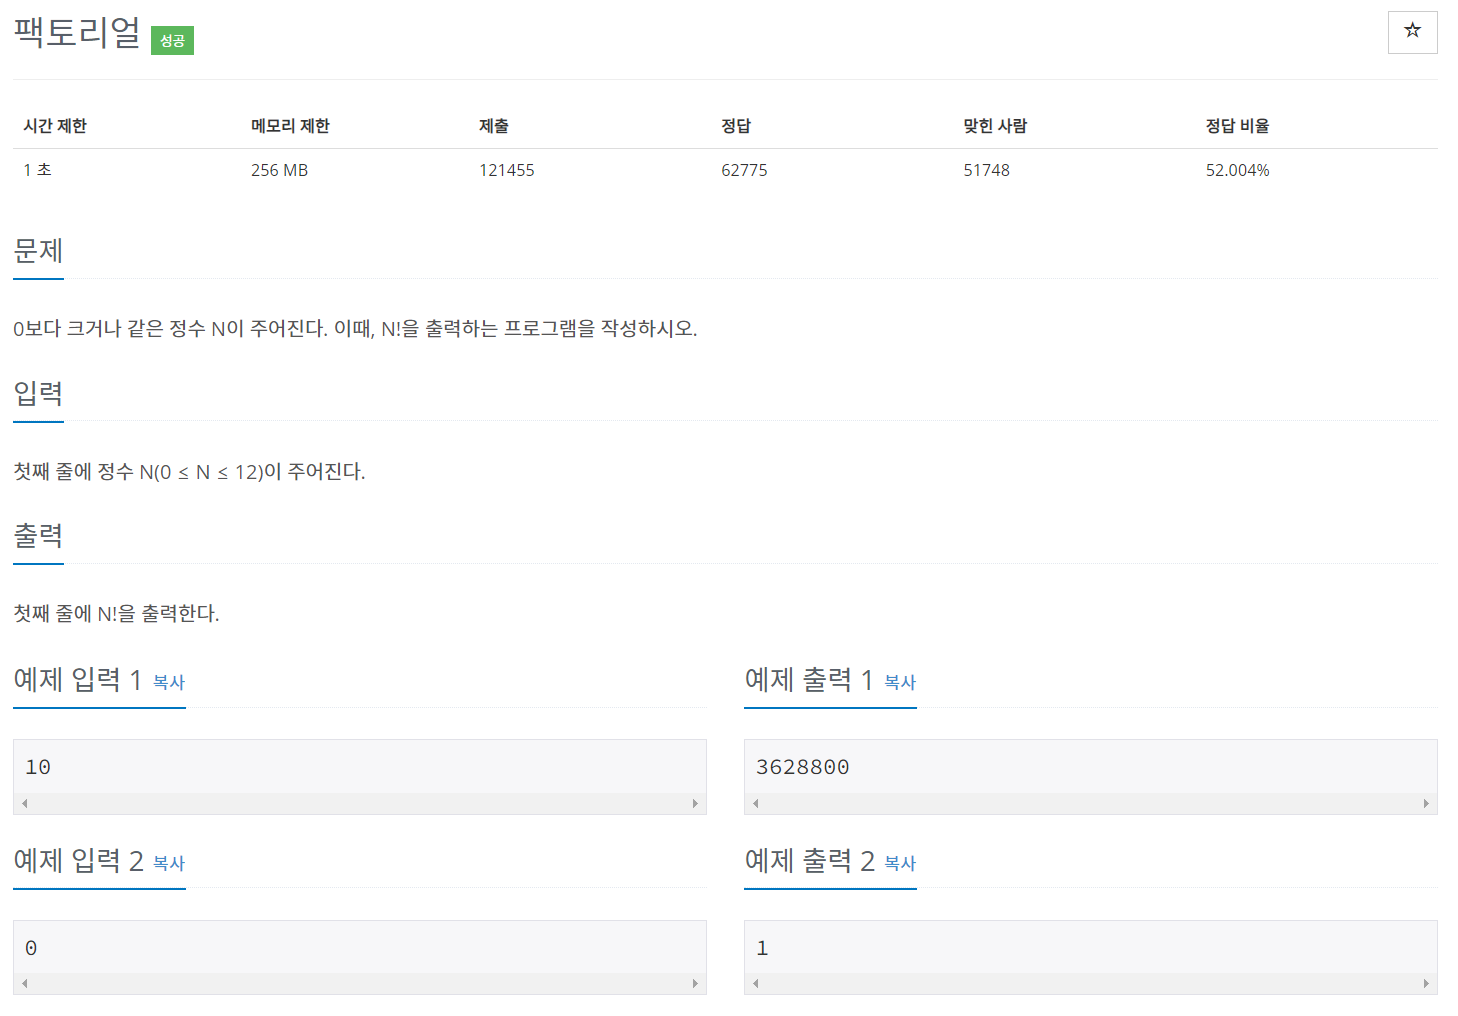Click example output 2 value 1
The height and width of the screenshot is (1016, 1458).
point(762,948)
